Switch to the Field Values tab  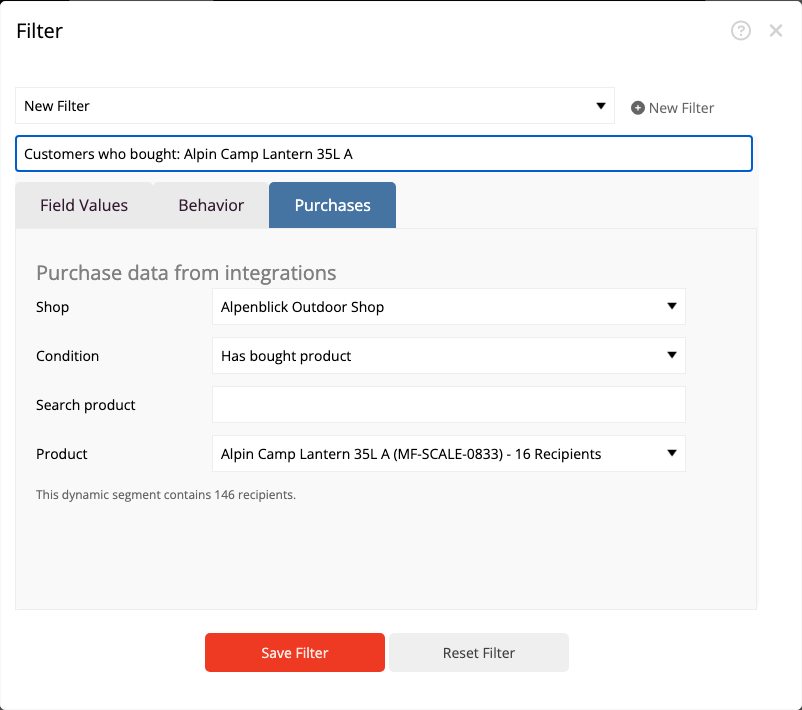84,205
